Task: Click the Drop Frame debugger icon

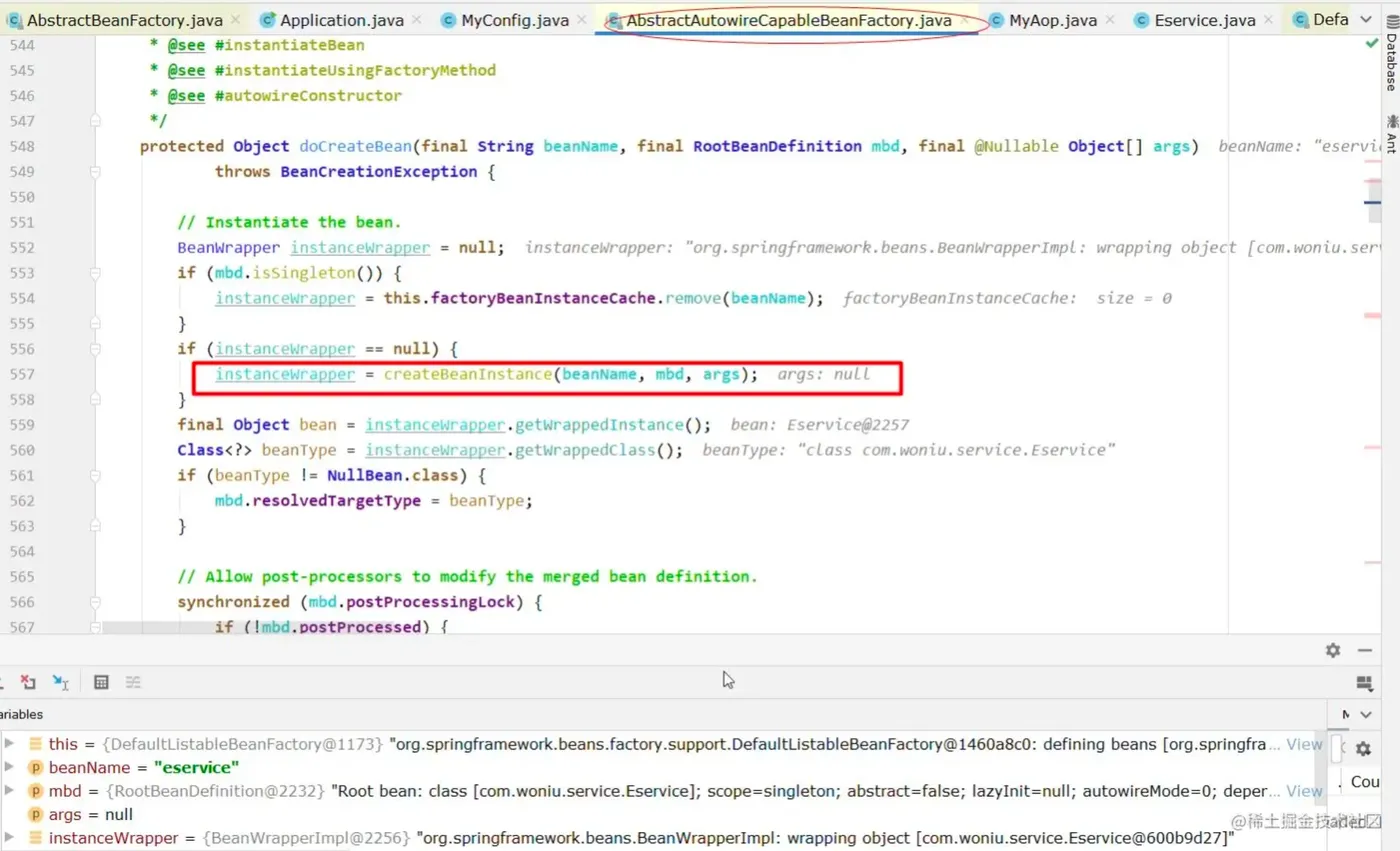Action: [x=28, y=682]
